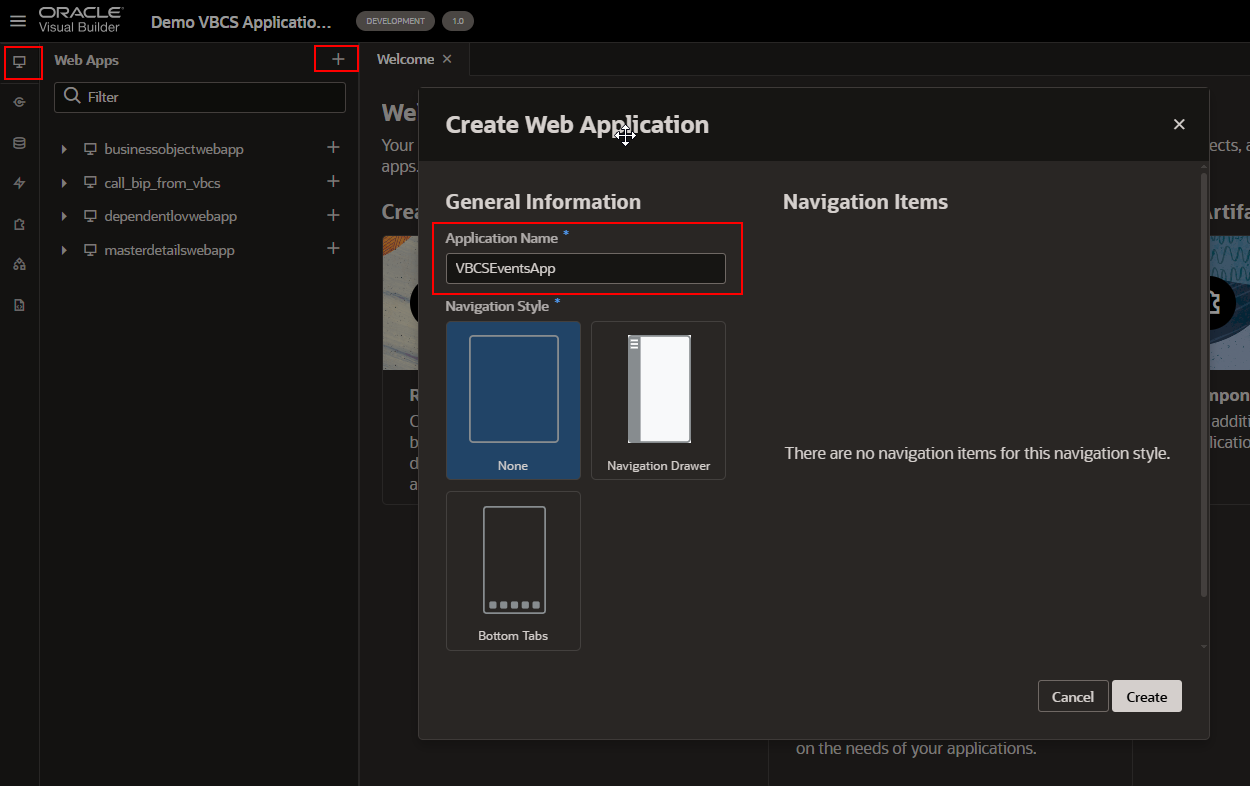Screen dimensions: 1250x786
Task: Expand dependentlovwebapp tree node
Action: click(x=64, y=216)
